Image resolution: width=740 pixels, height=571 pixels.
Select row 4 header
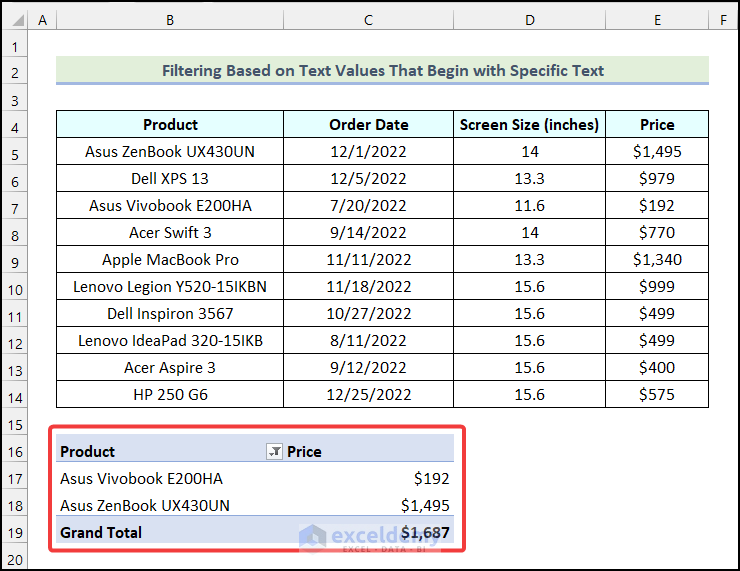15,125
